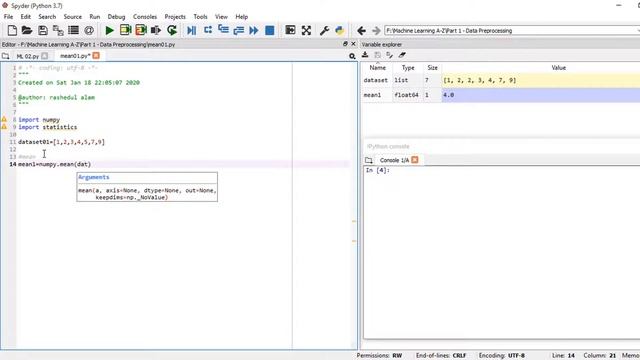
Task: Switch to the ML 02.py tab
Action: click(28, 56)
